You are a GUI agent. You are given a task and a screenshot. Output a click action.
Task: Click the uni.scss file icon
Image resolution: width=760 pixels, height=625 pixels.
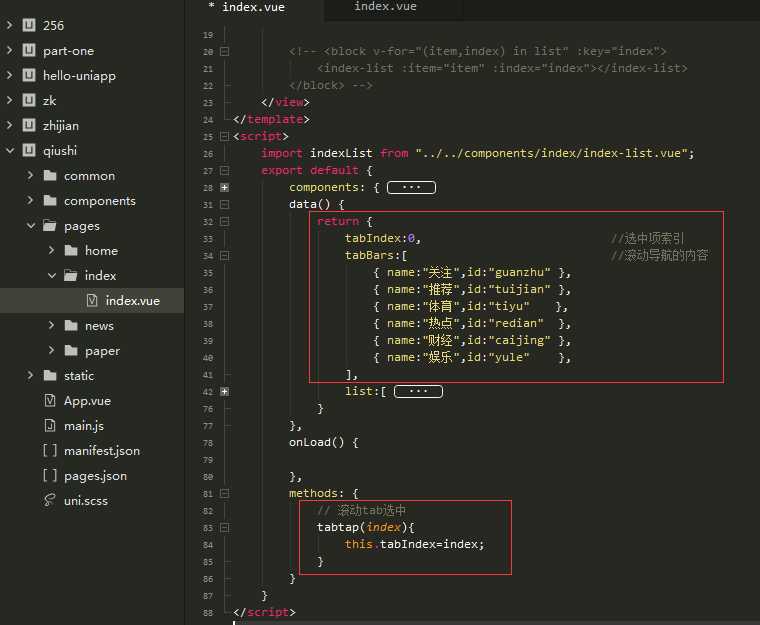49,500
